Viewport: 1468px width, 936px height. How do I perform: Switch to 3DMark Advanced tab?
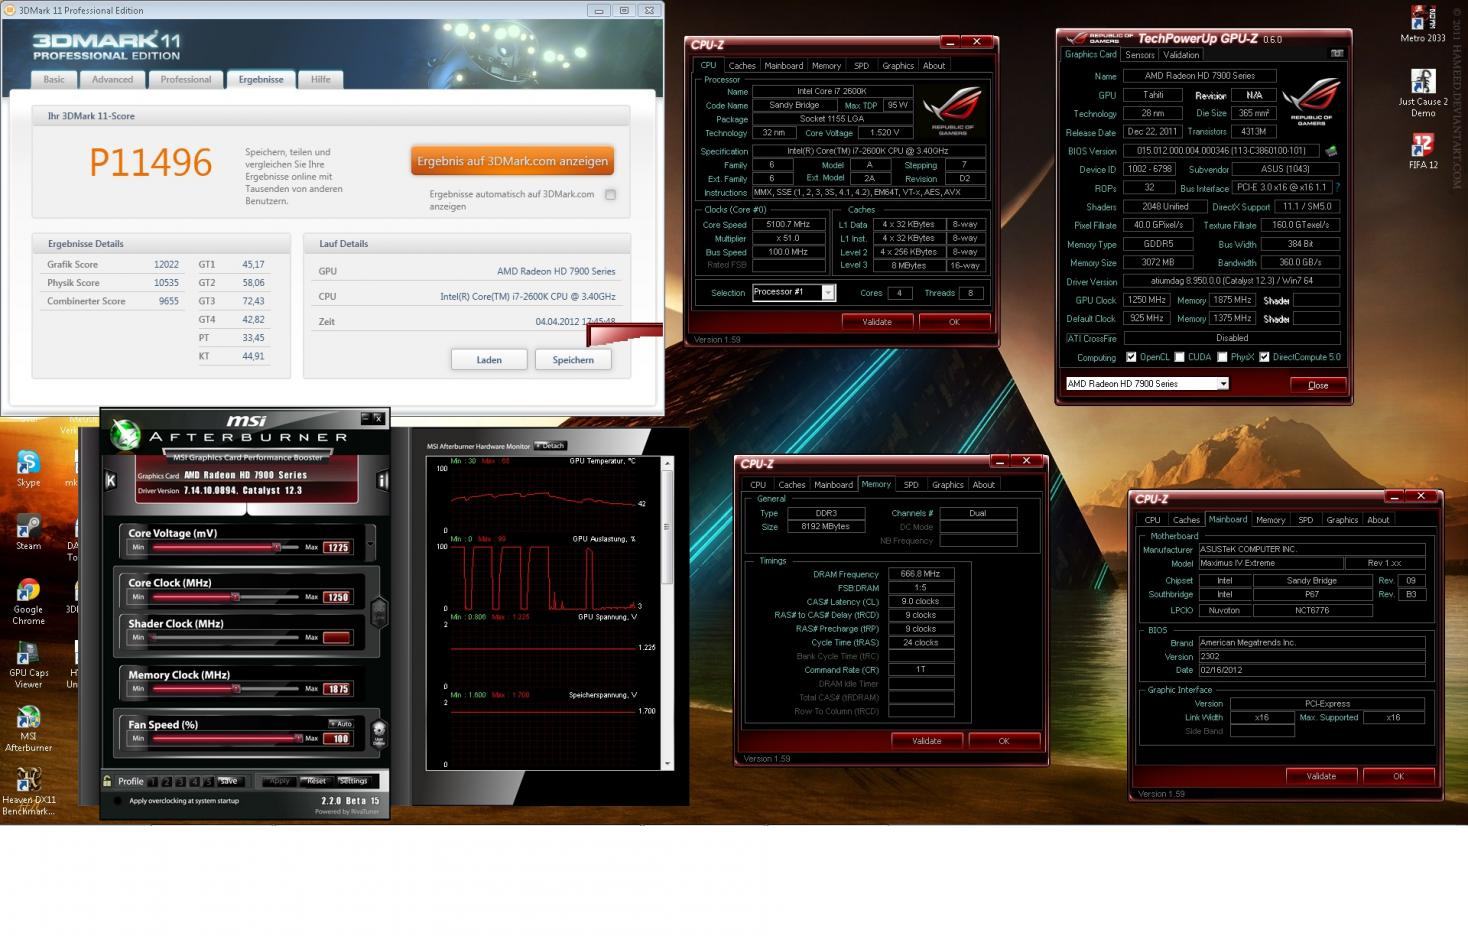(x=112, y=79)
